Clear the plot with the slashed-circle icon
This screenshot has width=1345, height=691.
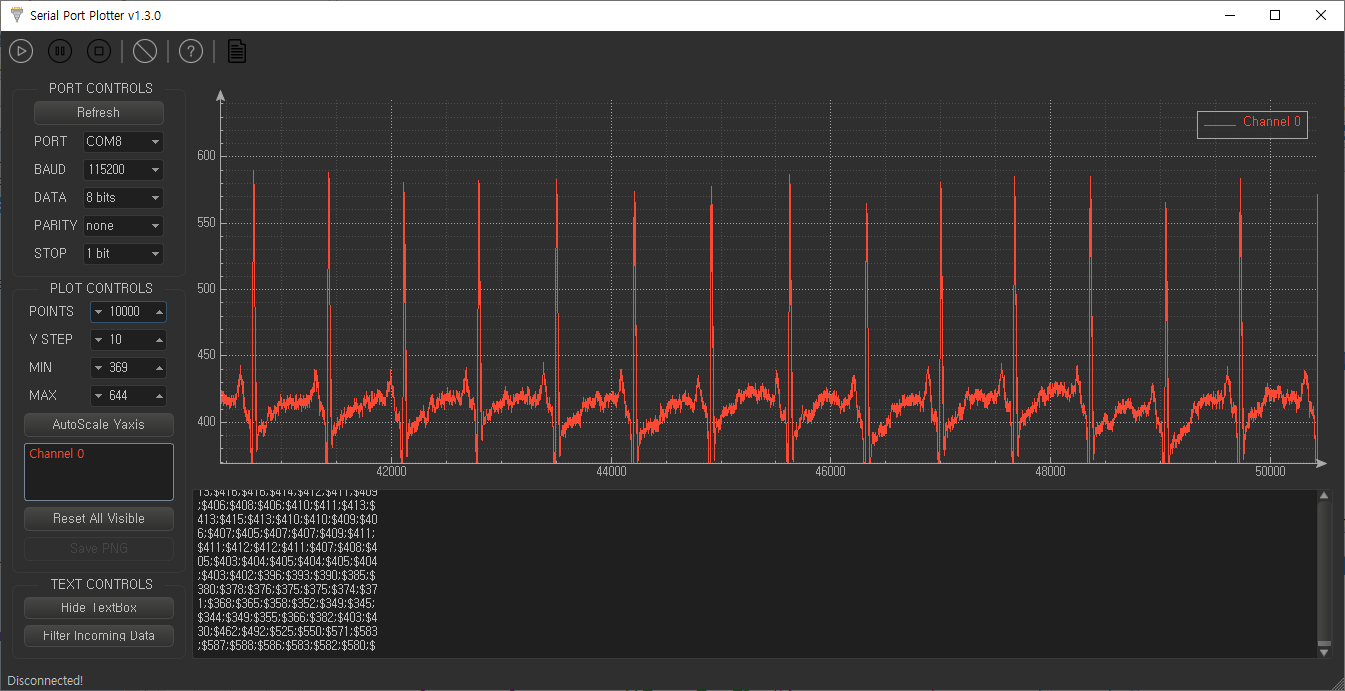pyautogui.click(x=145, y=51)
